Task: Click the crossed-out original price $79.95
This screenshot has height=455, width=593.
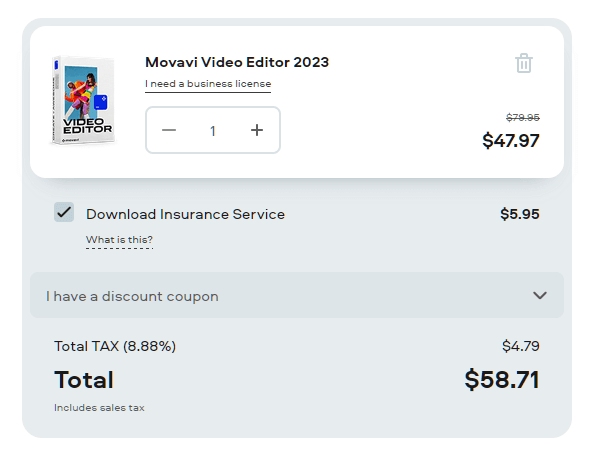Action: tap(523, 118)
